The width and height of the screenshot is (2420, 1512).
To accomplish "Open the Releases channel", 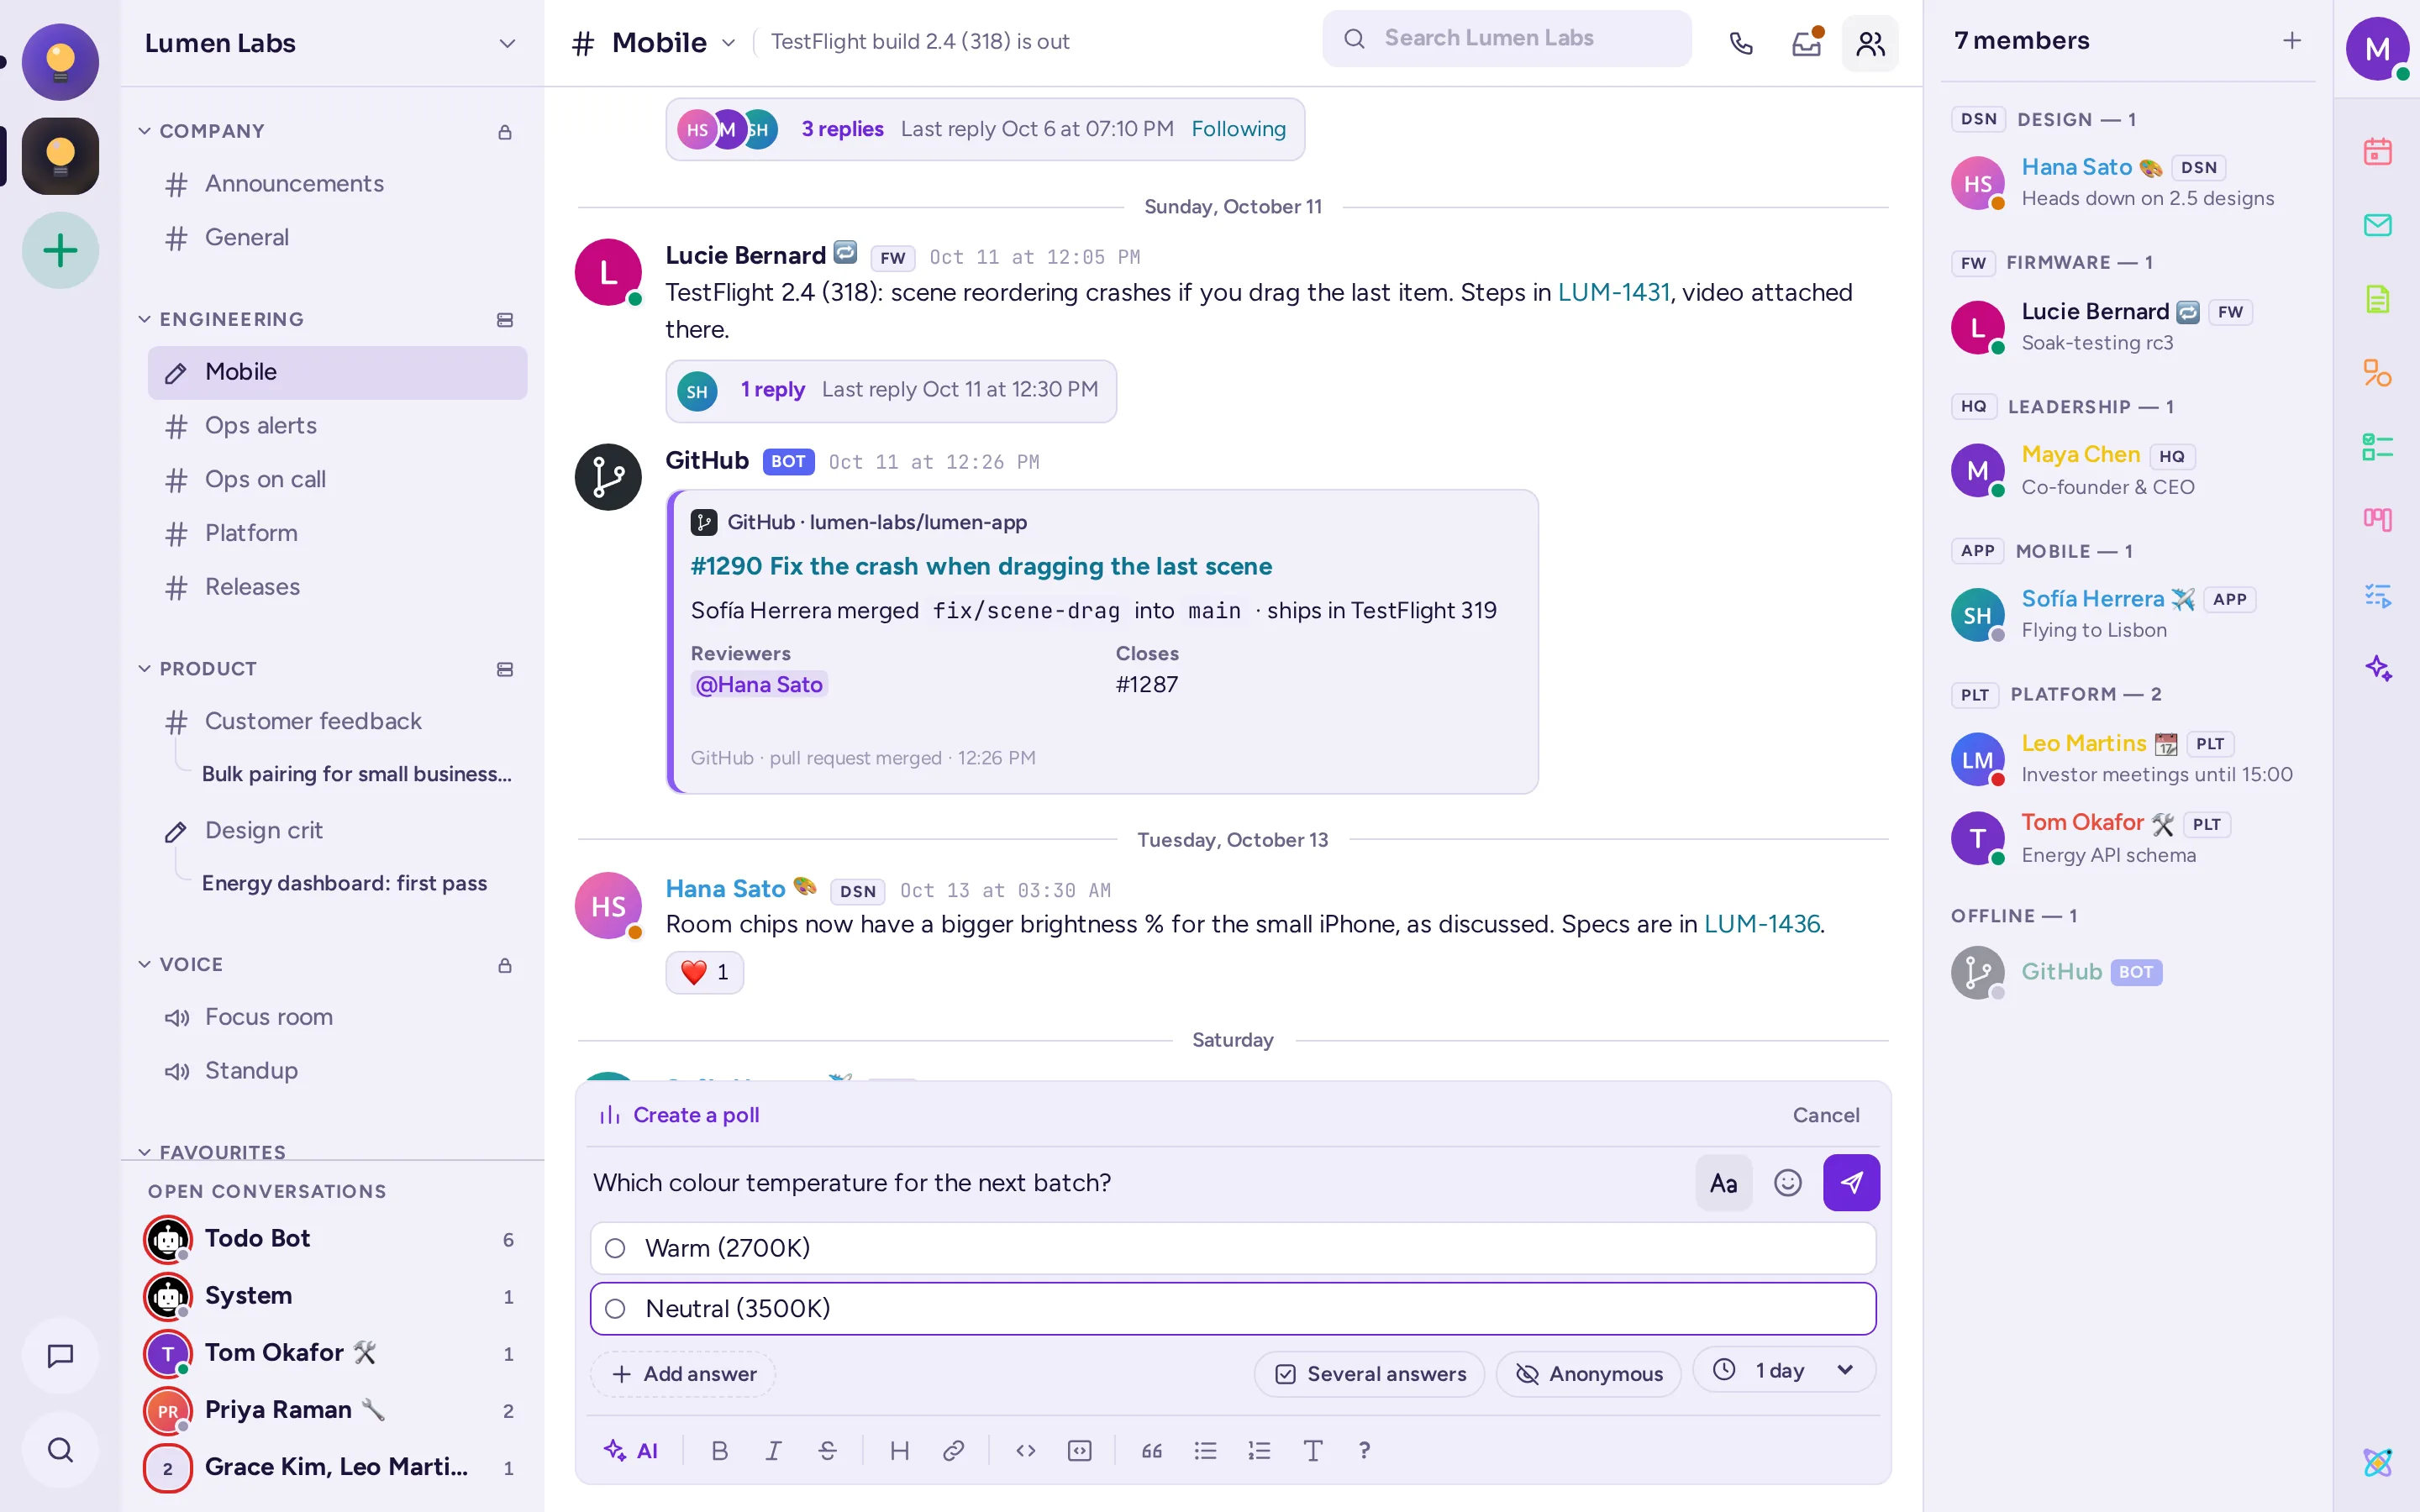I will 337,587.
